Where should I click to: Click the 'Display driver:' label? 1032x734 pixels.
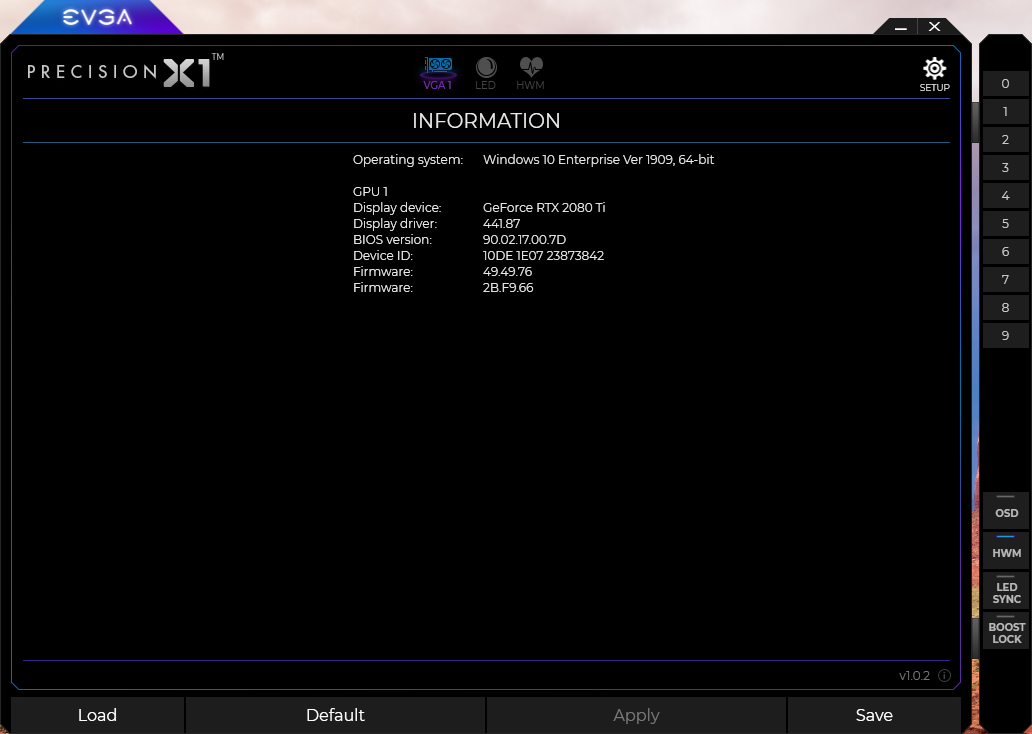click(395, 224)
